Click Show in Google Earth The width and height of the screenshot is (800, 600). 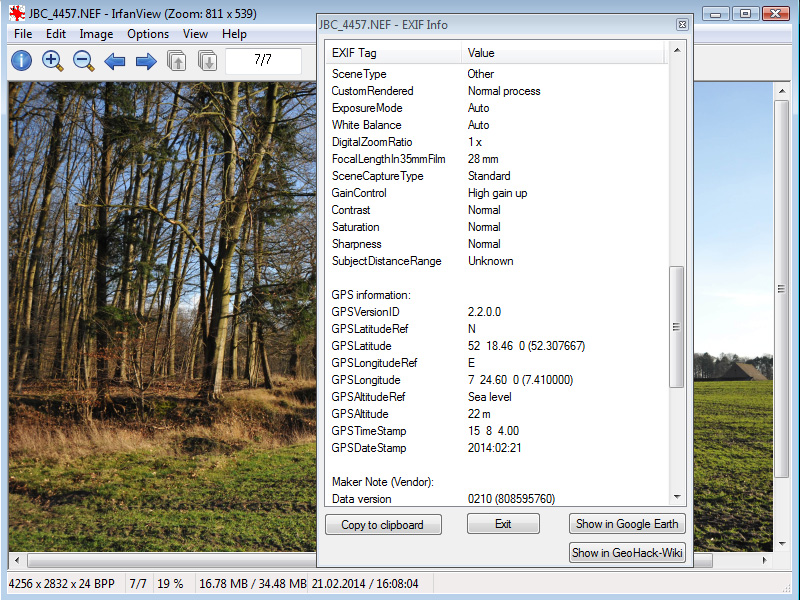[x=627, y=524]
